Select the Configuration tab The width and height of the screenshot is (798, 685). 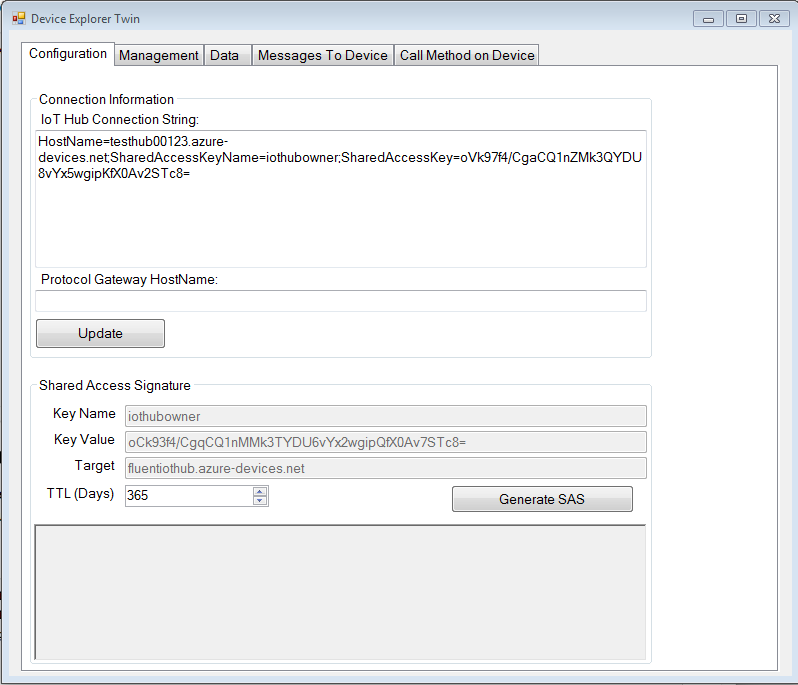point(68,53)
